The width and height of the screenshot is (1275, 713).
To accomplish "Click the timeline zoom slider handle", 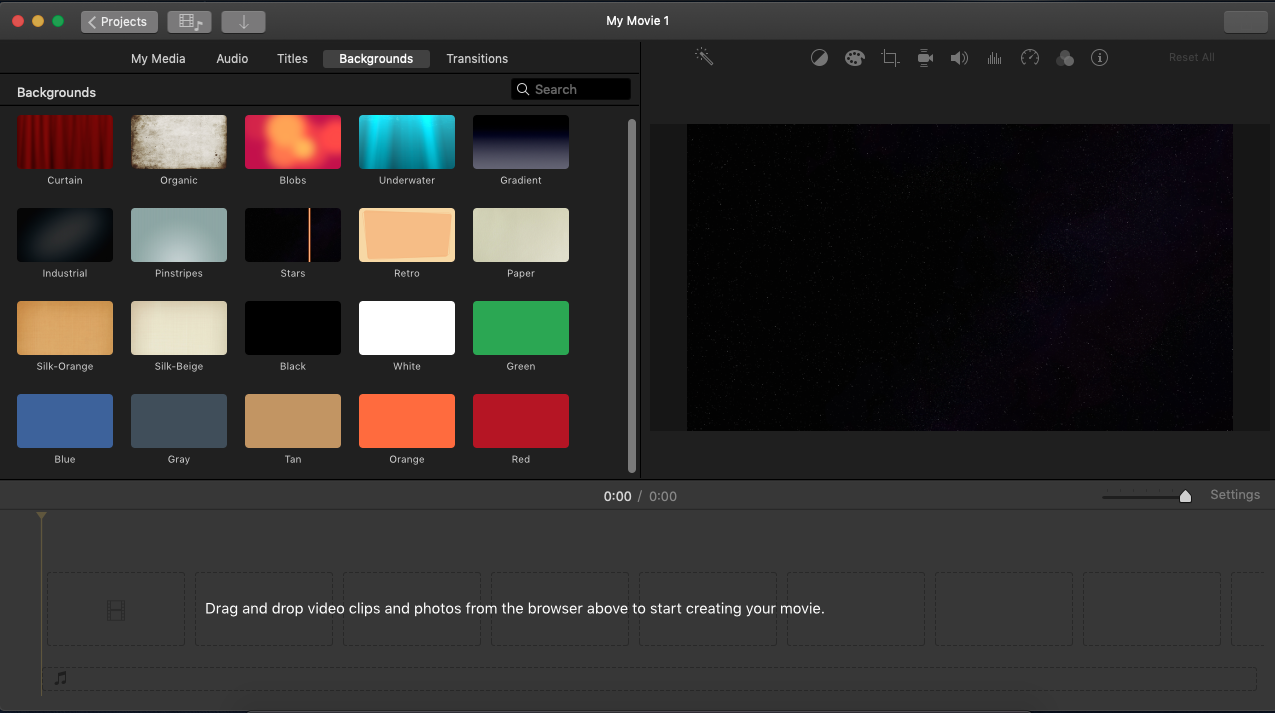I will point(1185,496).
